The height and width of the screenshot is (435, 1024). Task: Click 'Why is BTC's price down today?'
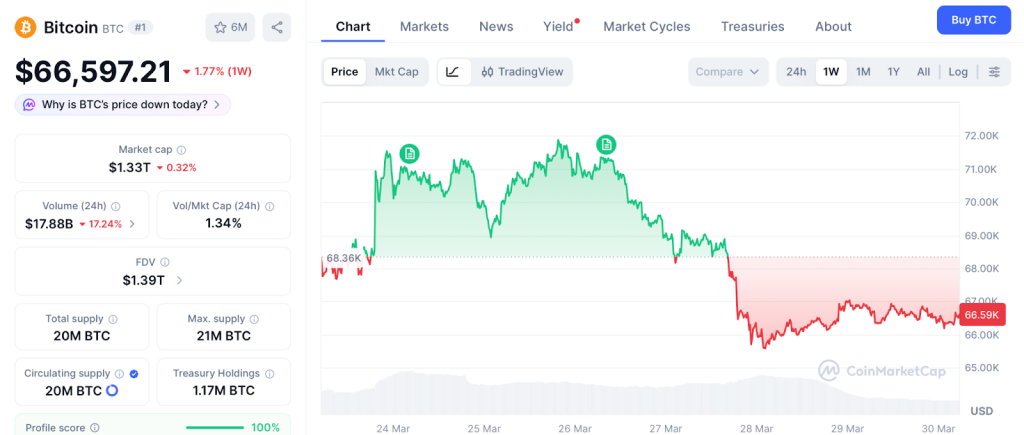[x=123, y=104]
